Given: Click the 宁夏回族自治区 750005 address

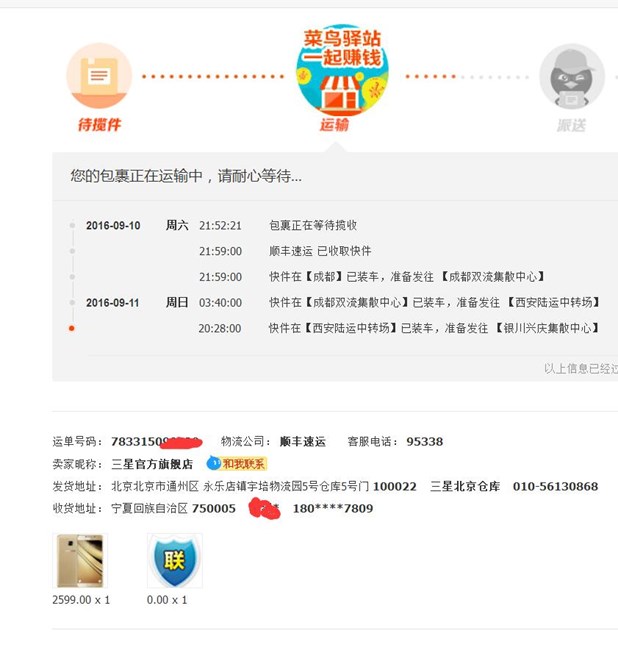Looking at the screenshot, I should click(x=173, y=508).
